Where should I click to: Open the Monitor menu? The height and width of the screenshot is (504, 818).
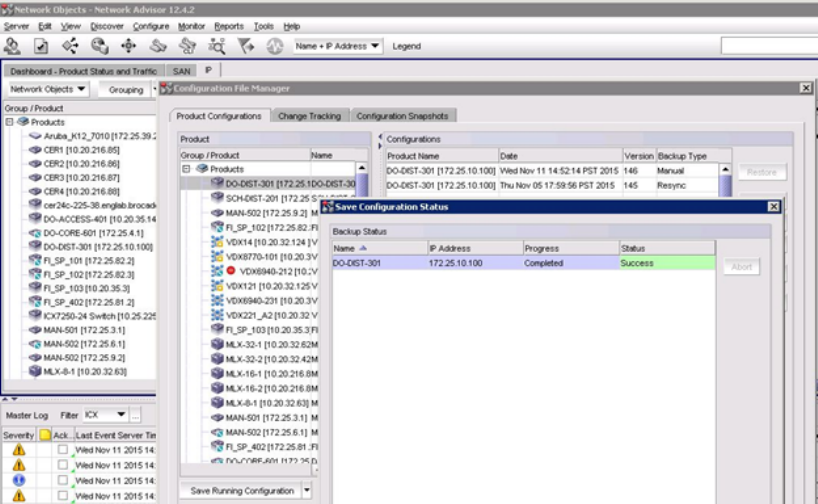(191, 26)
